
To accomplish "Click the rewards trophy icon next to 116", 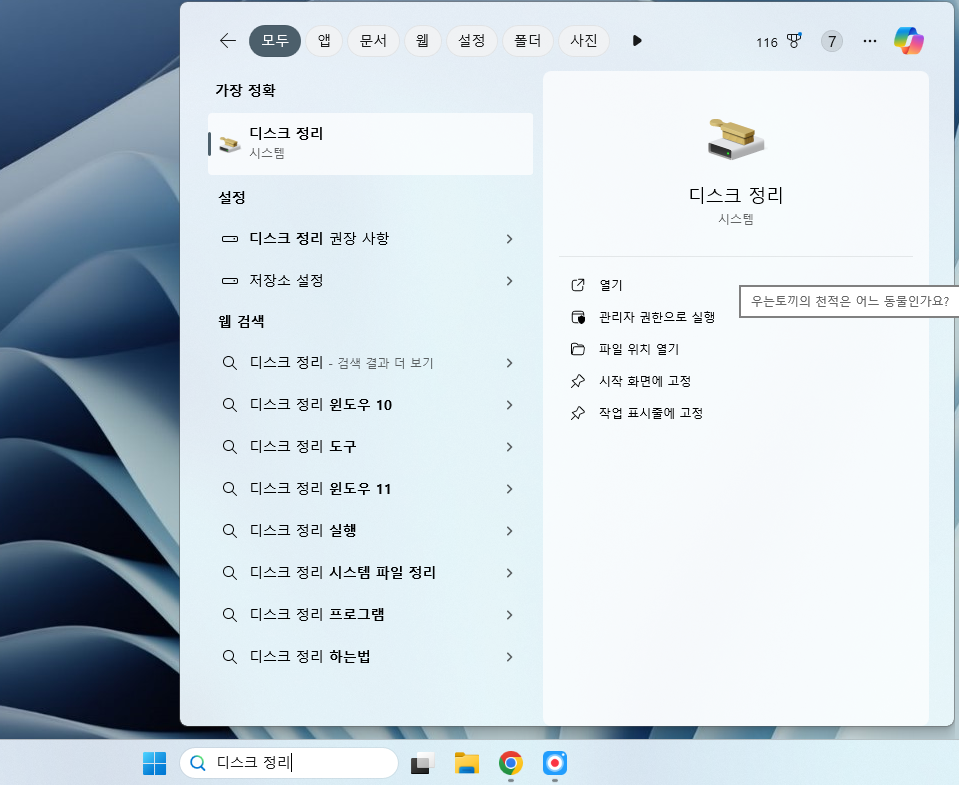I will tap(794, 41).
